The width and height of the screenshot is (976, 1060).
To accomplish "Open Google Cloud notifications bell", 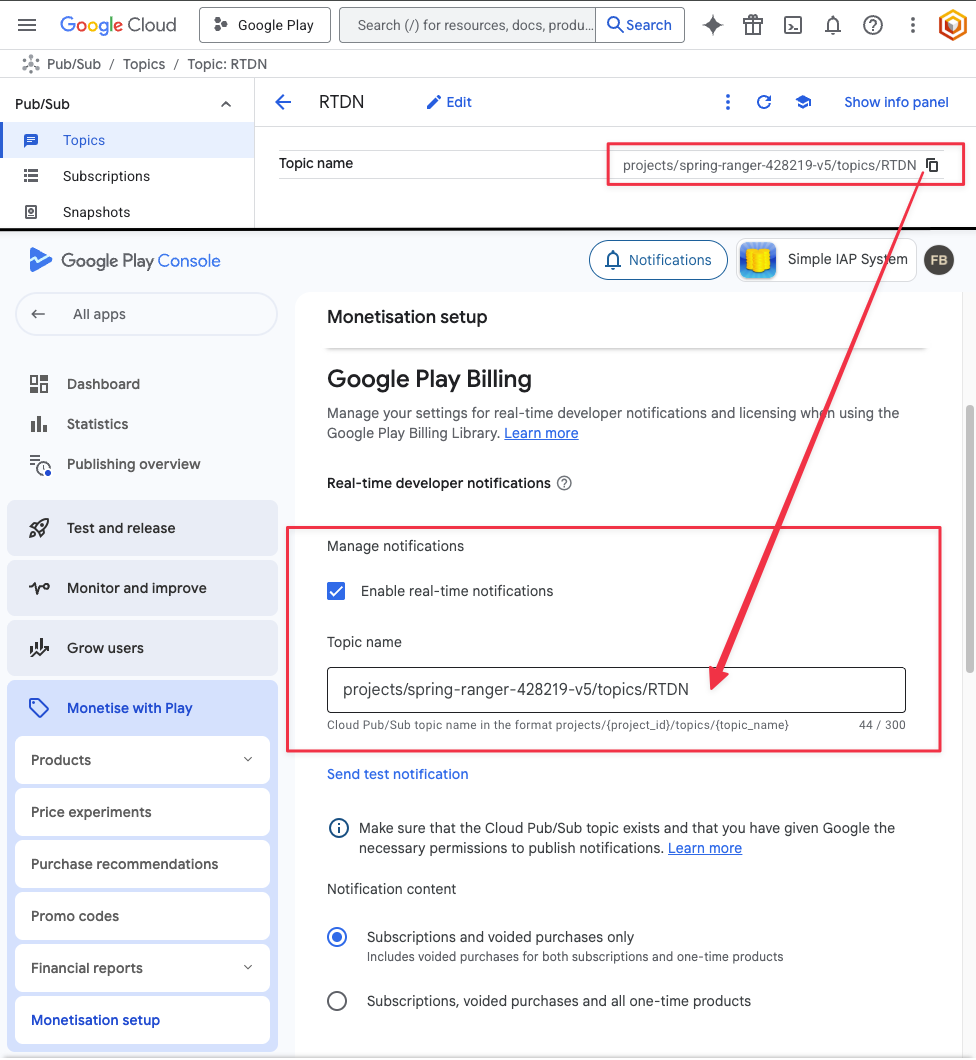I will pyautogui.click(x=833, y=25).
